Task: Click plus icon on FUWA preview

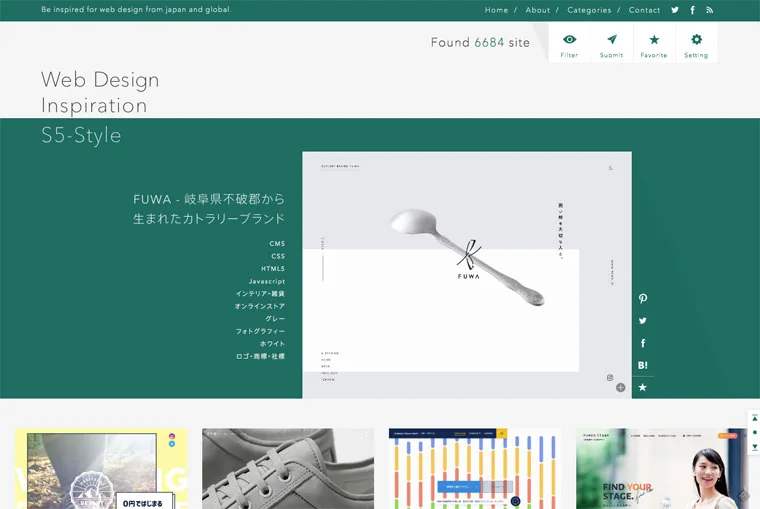Action: [620, 387]
